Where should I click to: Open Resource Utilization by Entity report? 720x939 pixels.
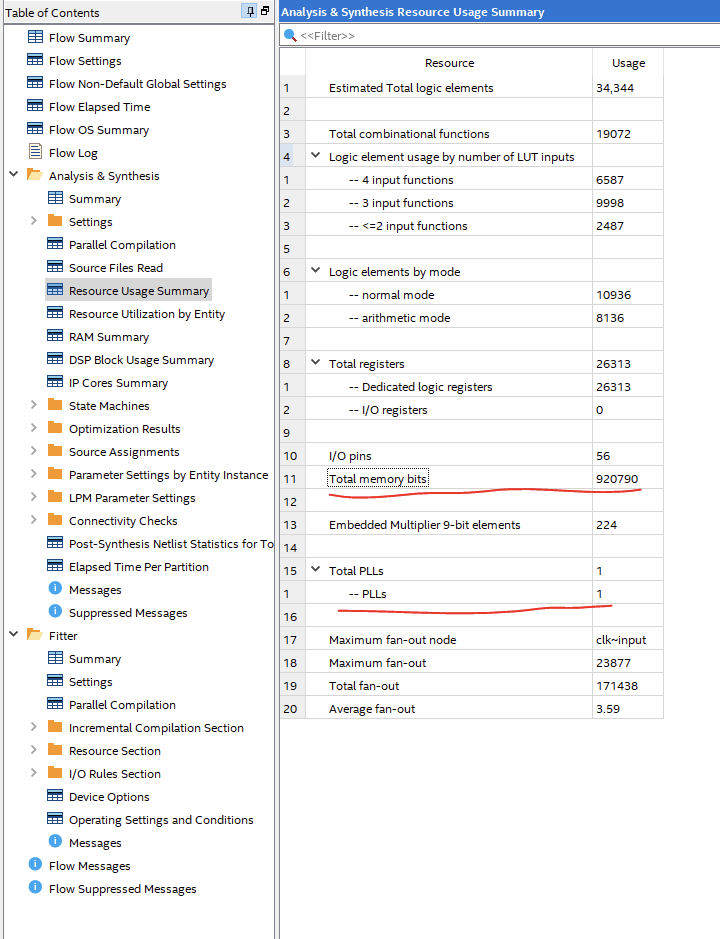(146, 314)
